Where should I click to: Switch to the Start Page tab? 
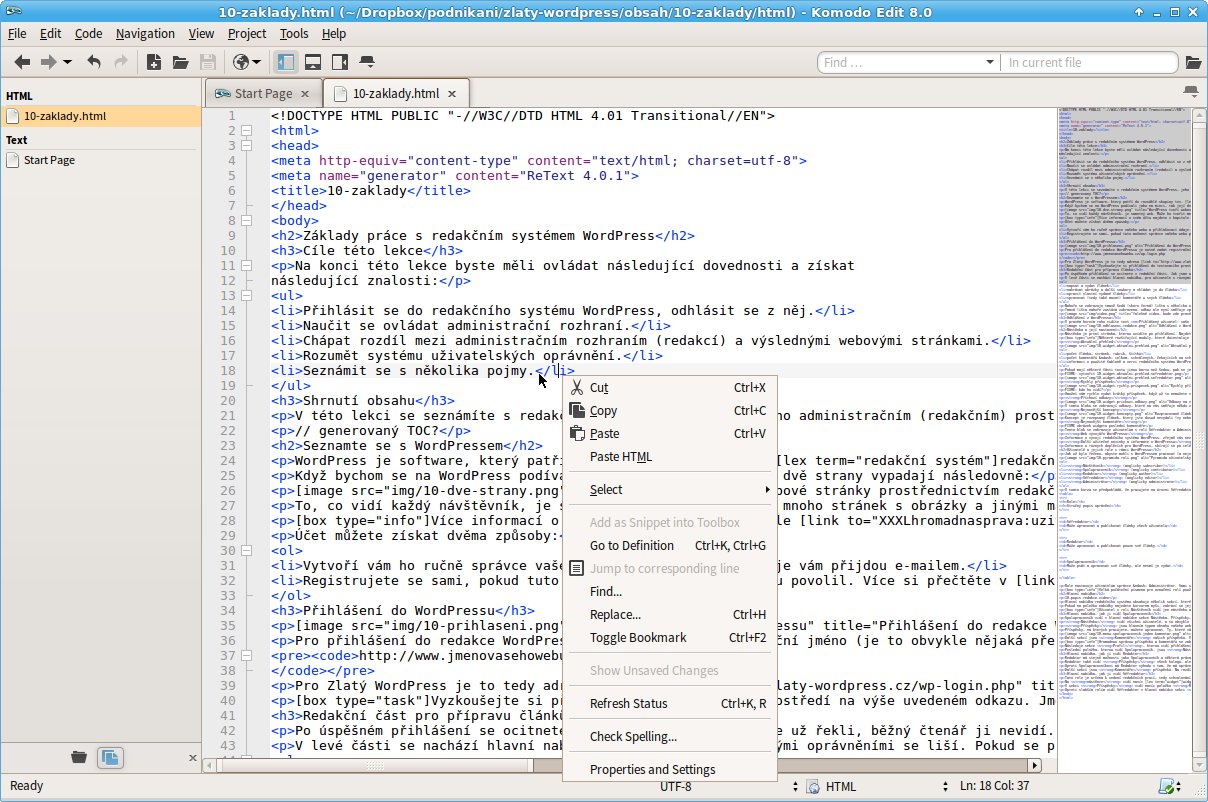click(x=264, y=93)
